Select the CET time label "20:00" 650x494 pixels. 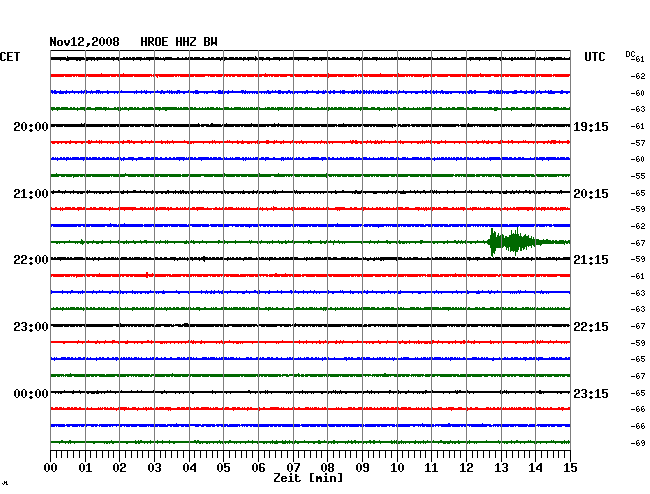[31, 126]
